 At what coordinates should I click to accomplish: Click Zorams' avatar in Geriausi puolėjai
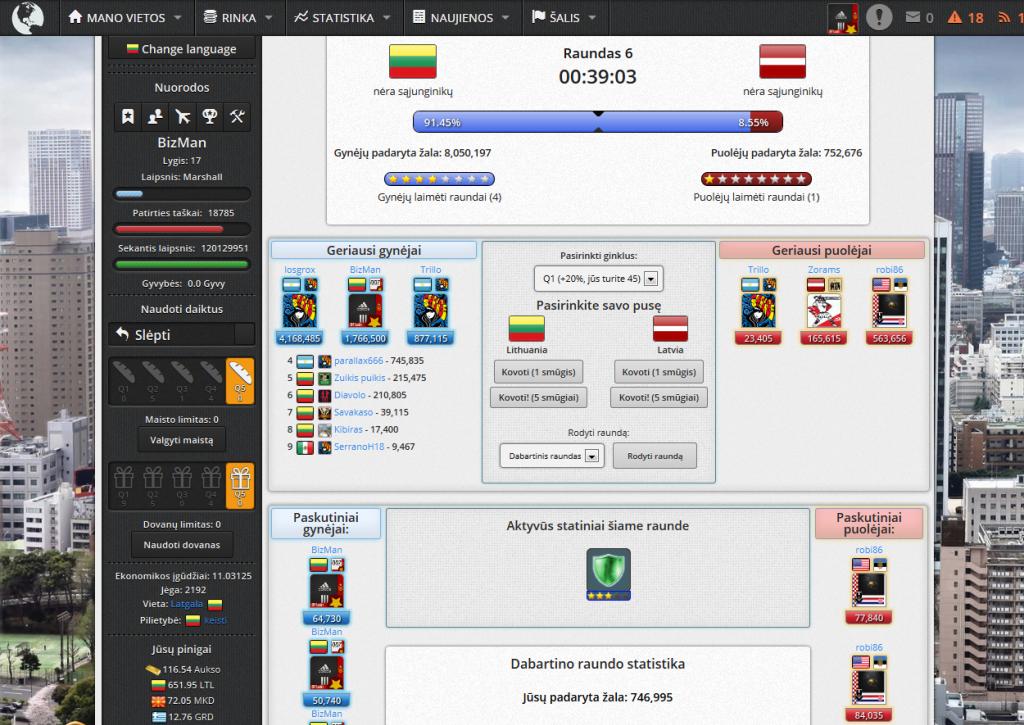click(824, 310)
